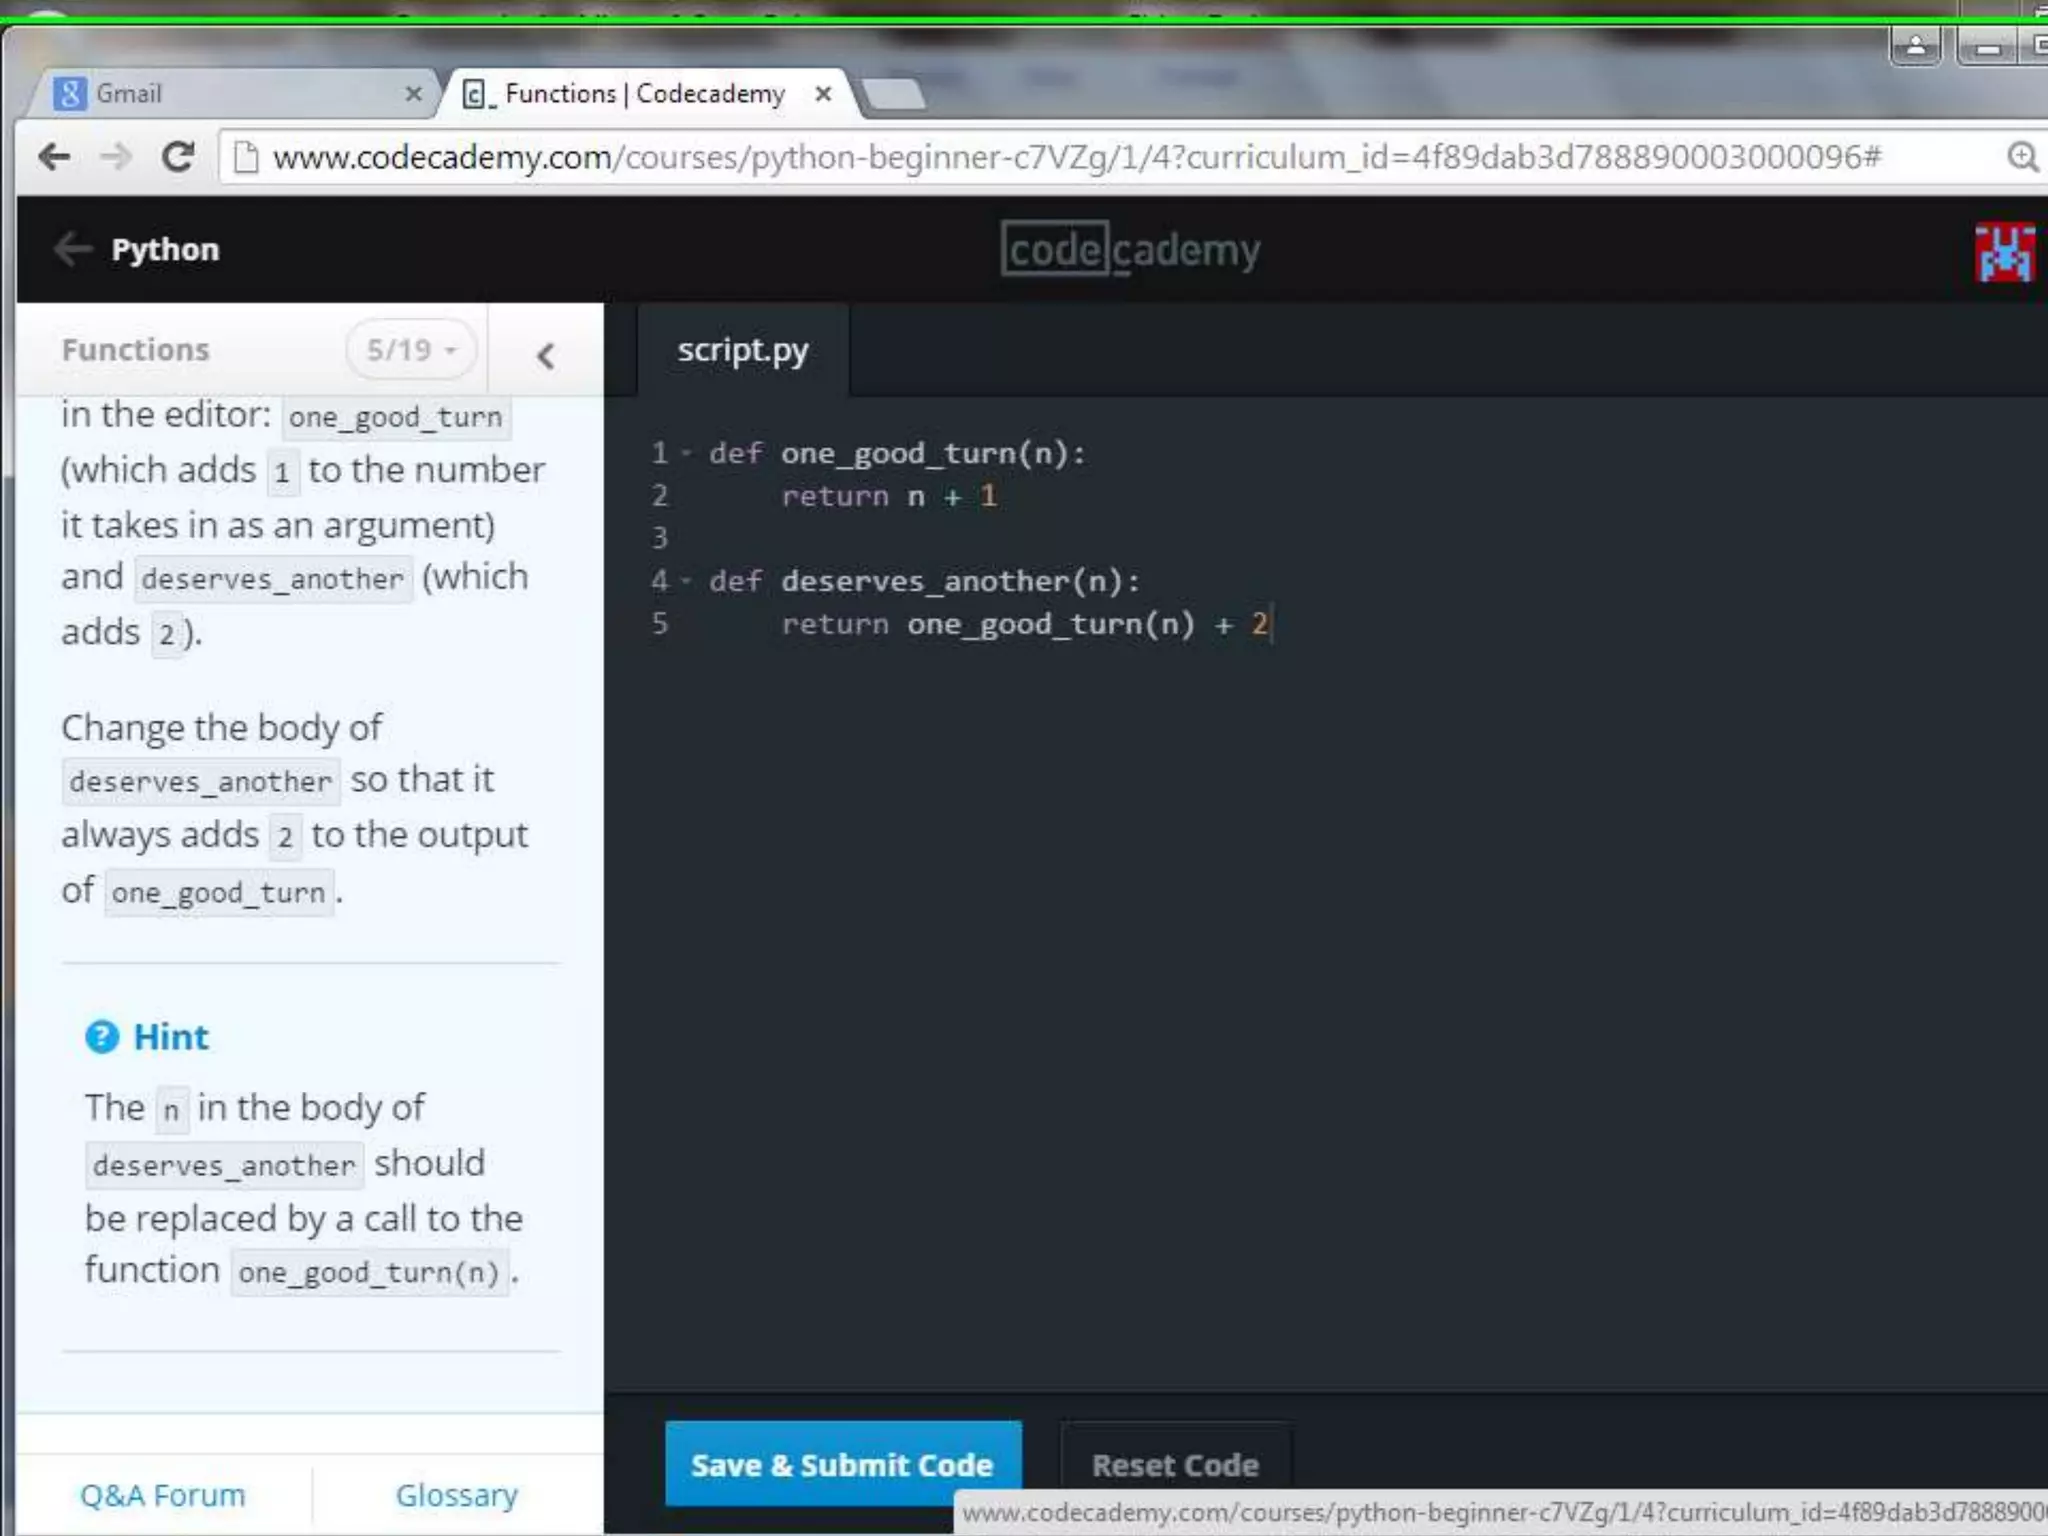Click the 'return n + 1' code line
The width and height of the screenshot is (2048, 1536).
coord(888,496)
